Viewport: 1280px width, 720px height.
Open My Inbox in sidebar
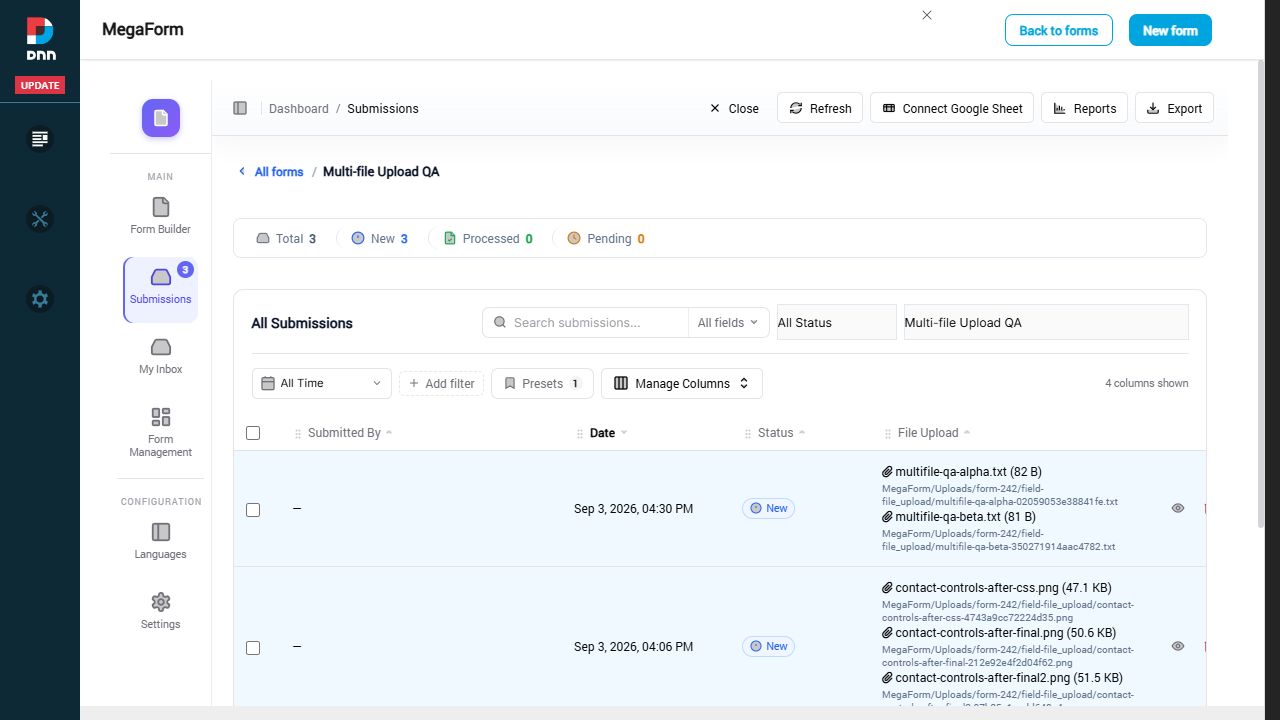pos(161,356)
